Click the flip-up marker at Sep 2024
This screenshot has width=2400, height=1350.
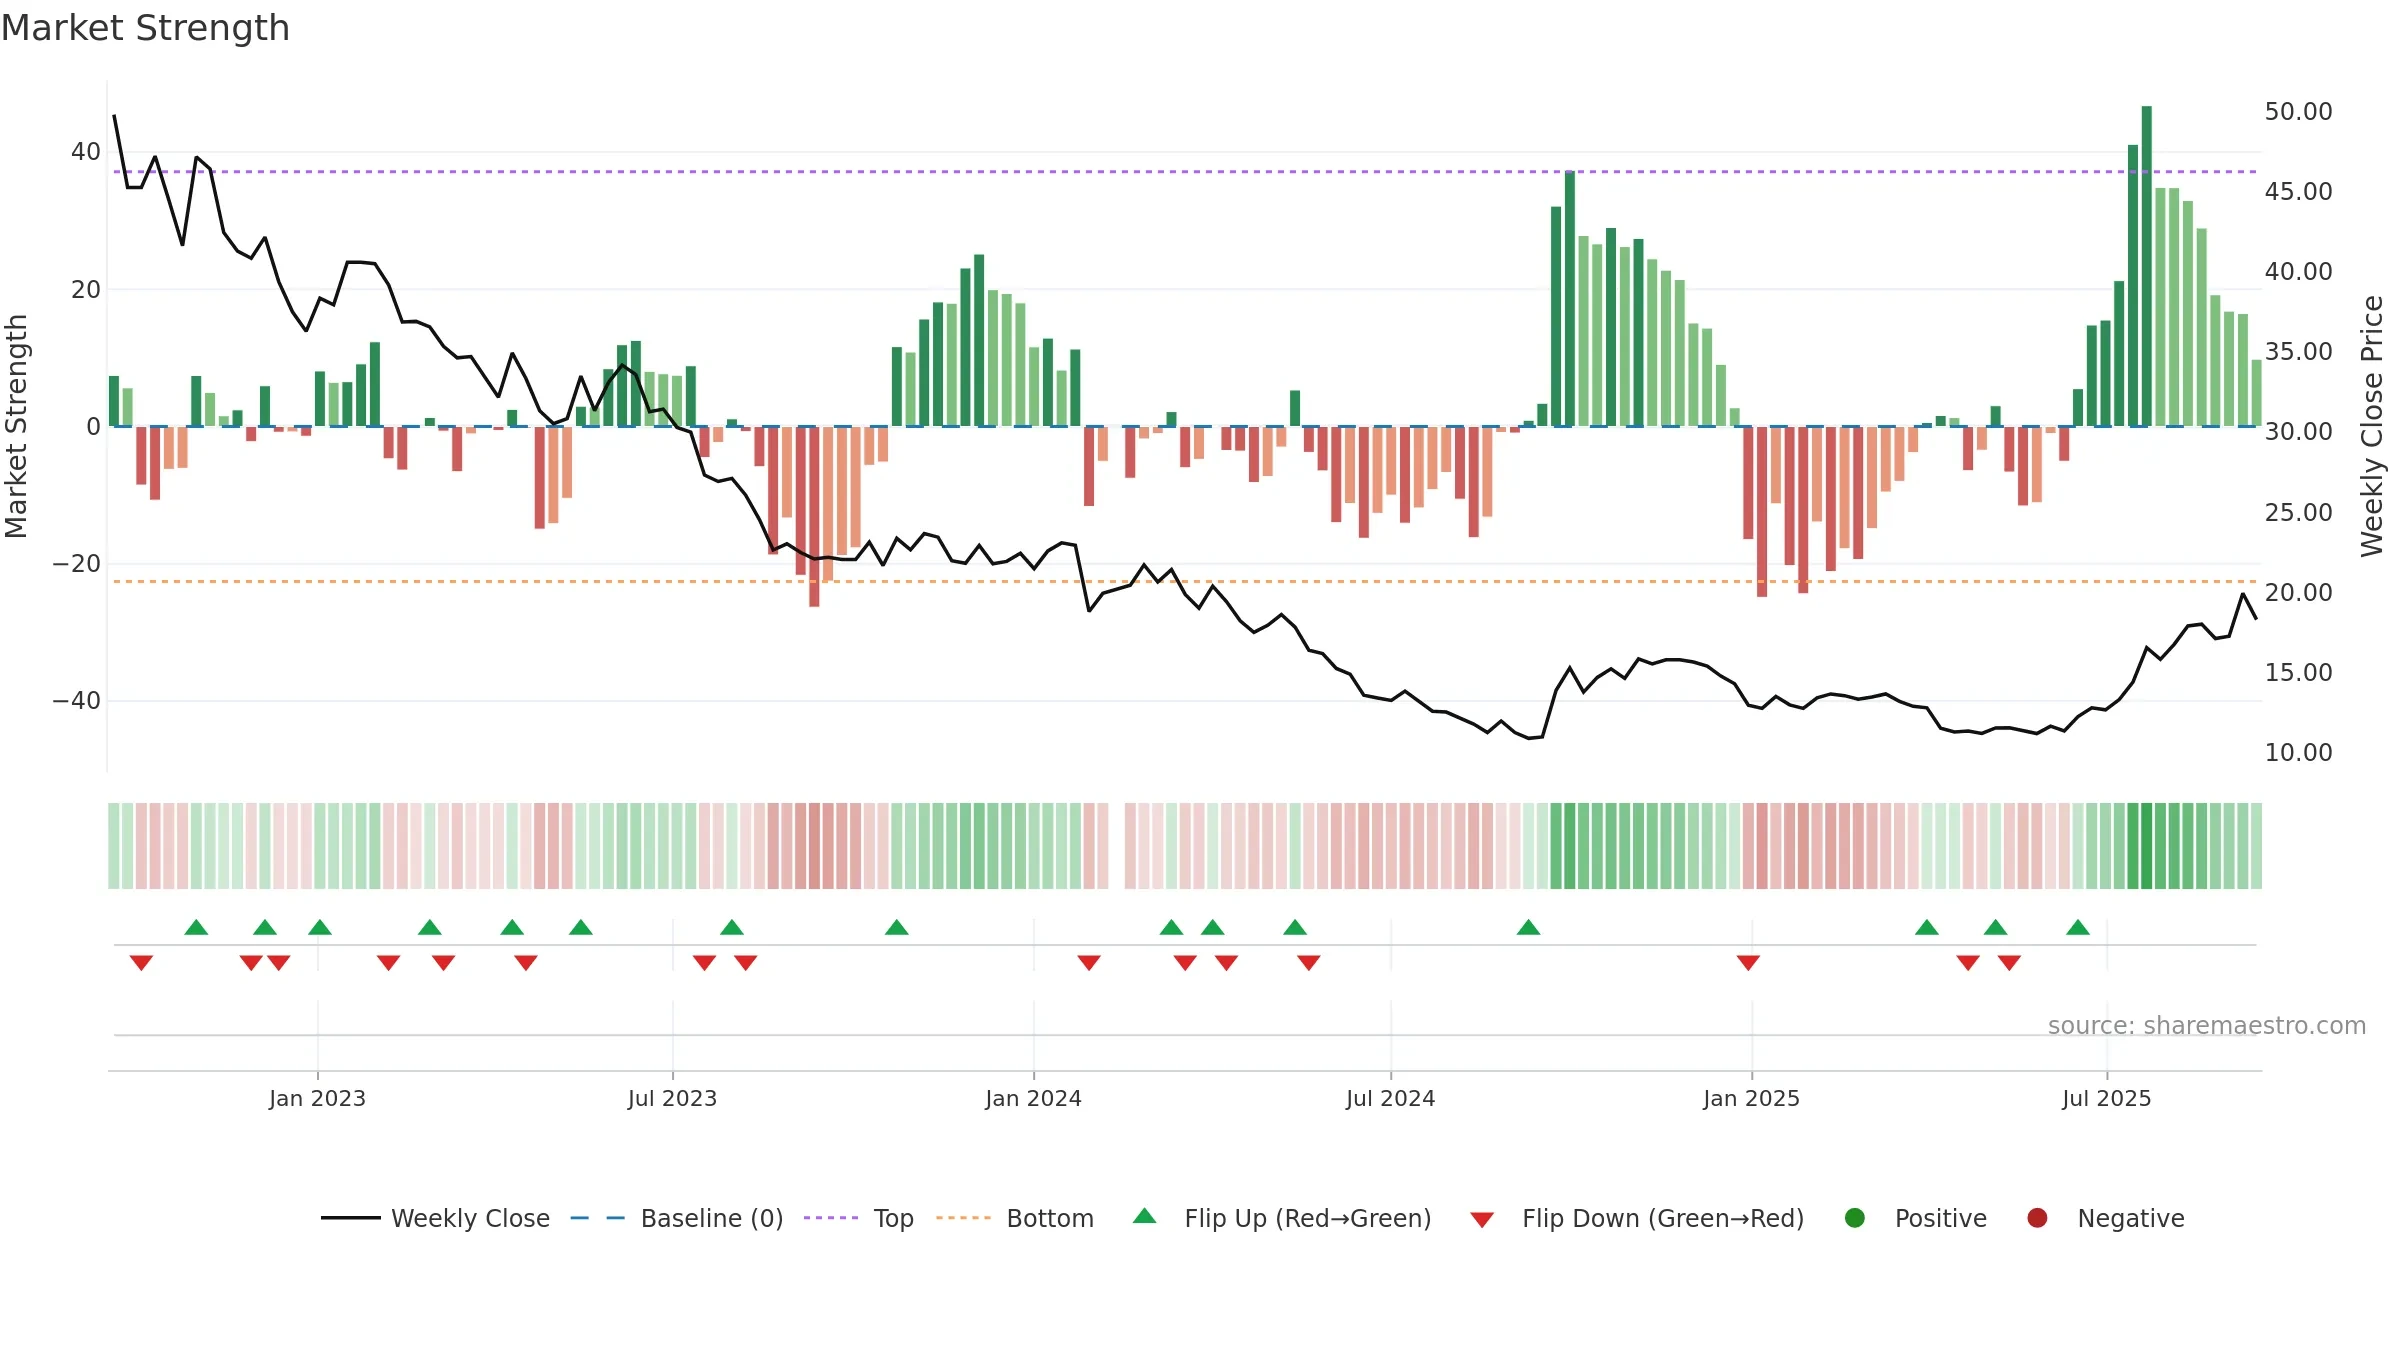[1528, 927]
